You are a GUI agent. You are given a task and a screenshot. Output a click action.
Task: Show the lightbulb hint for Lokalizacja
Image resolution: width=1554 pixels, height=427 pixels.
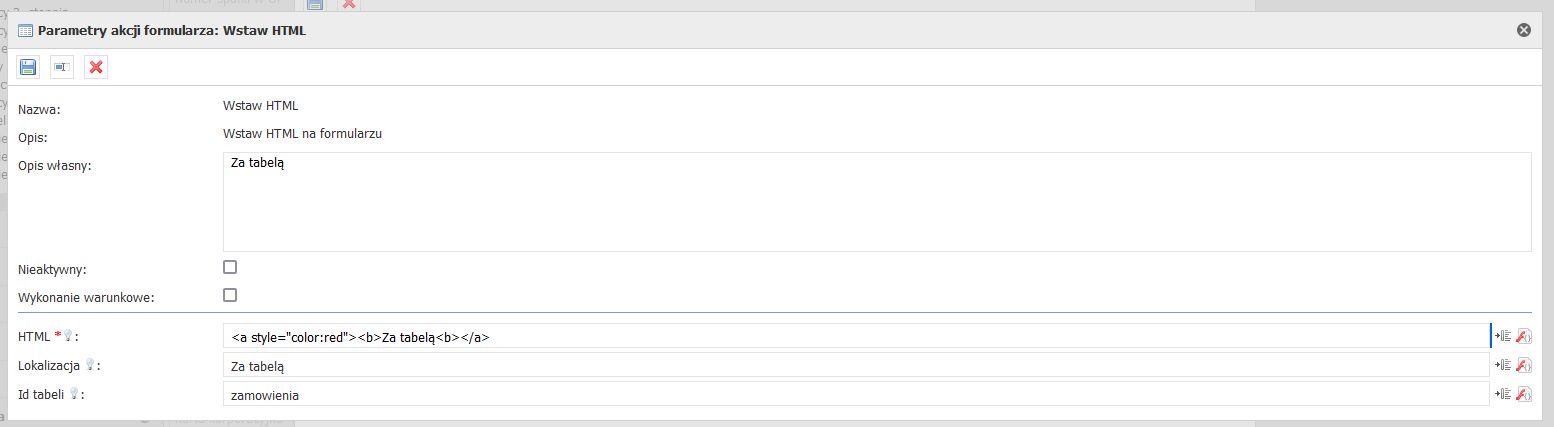[x=89, y=365]
